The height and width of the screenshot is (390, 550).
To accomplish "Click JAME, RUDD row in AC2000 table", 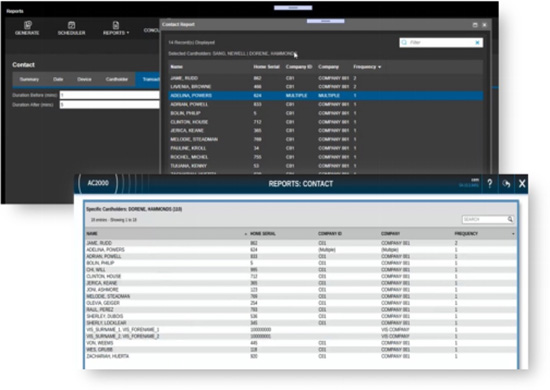I will click(x=301, y=243).
